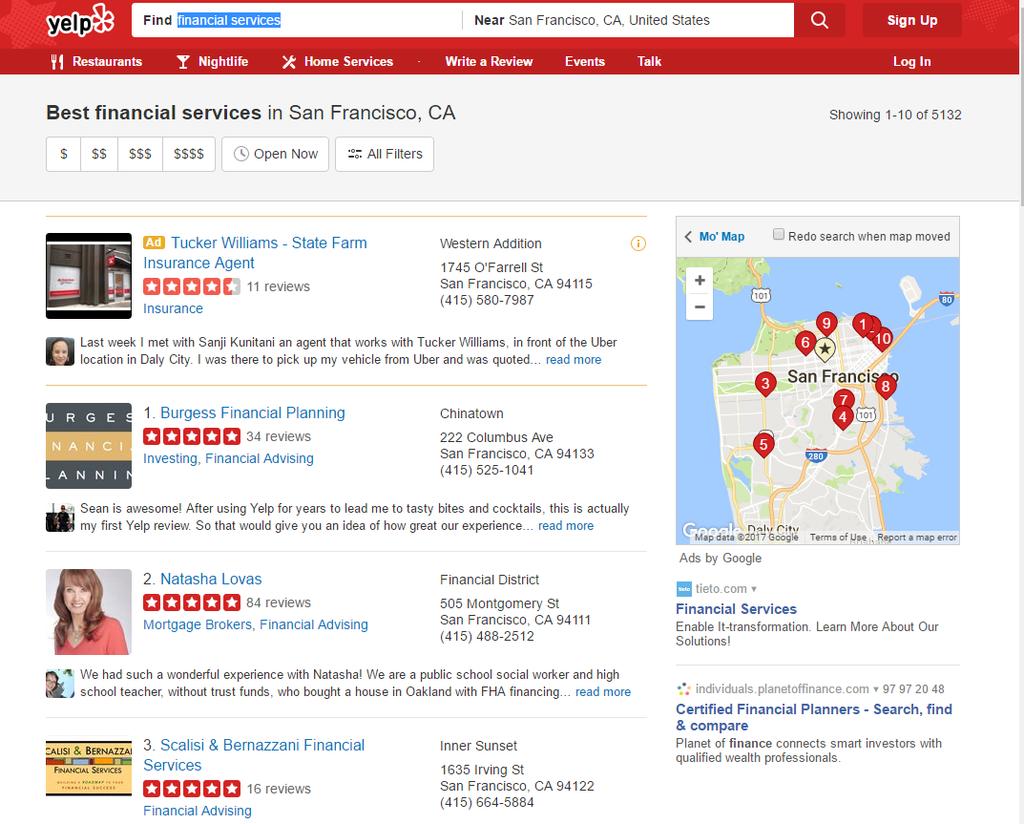Image resolution: width=1024 pixels, height=824 pixels.
Task: Click the Investing category link
Action: [170, 458]
